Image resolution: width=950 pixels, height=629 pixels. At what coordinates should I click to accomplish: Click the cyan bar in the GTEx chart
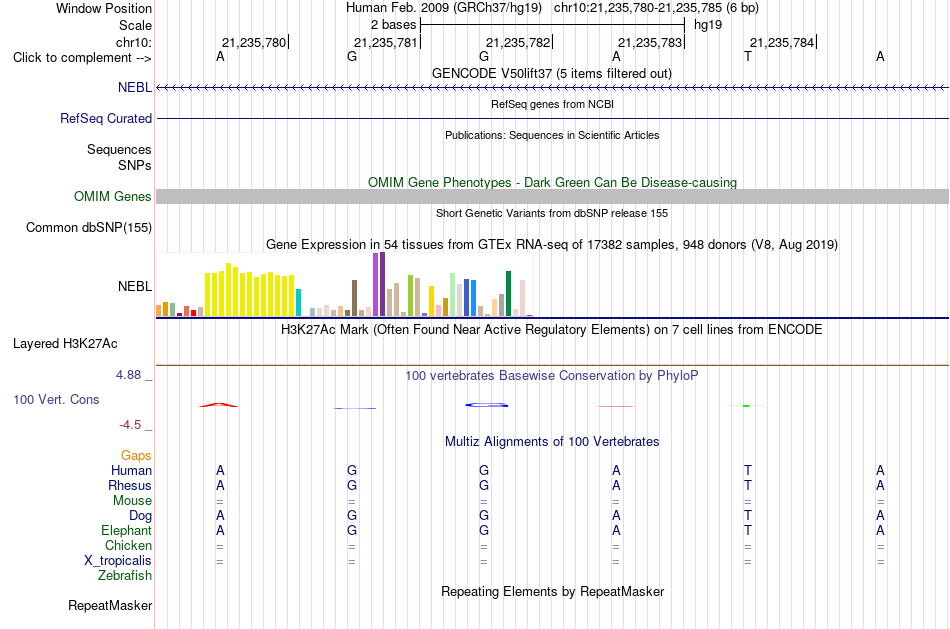(x=299, y=302)
